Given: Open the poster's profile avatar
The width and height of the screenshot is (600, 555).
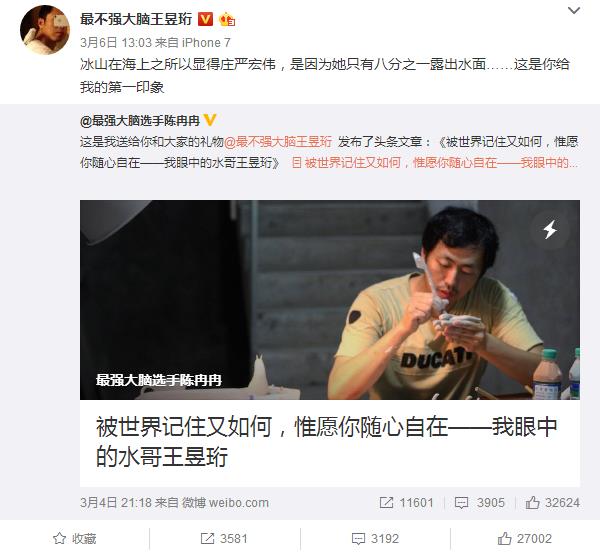Looking at the screenshot, I should pyautogui.click(x=45, y=30).
